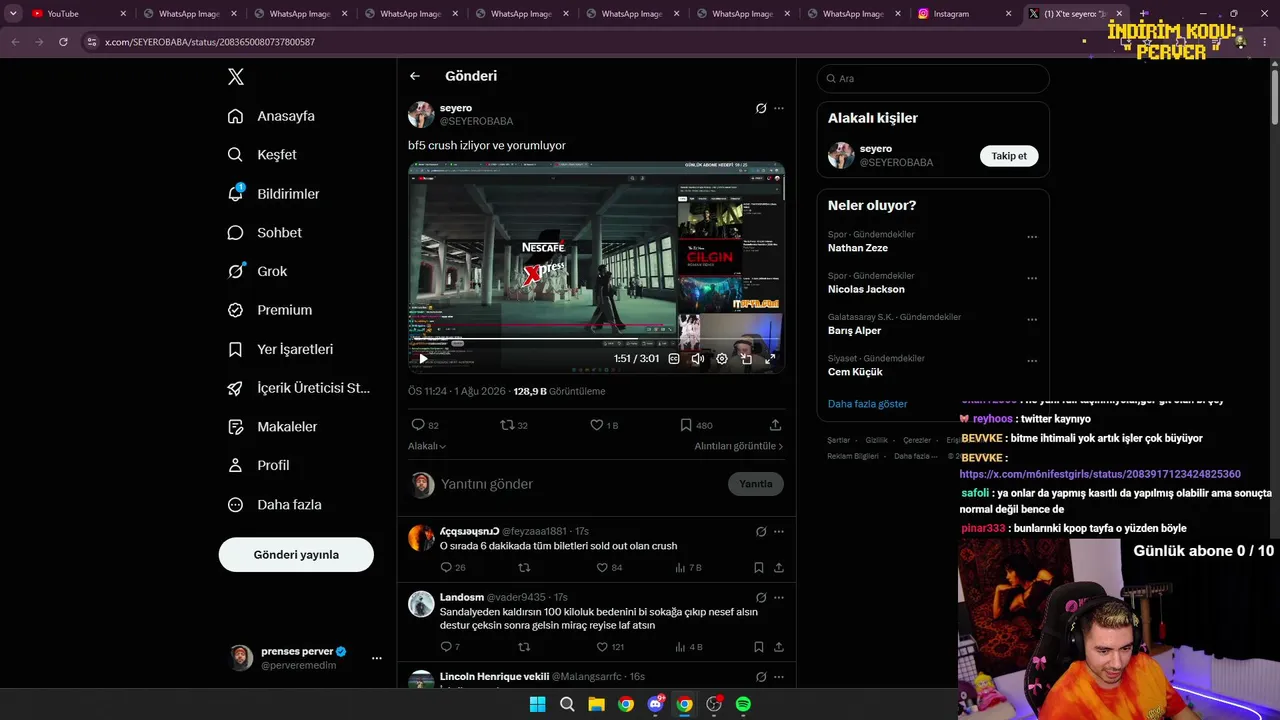Open Alıntıları görüntüle link
The height and width of the screenshot is (720, 1280).
pyautogui.click(x=739, y=446)
